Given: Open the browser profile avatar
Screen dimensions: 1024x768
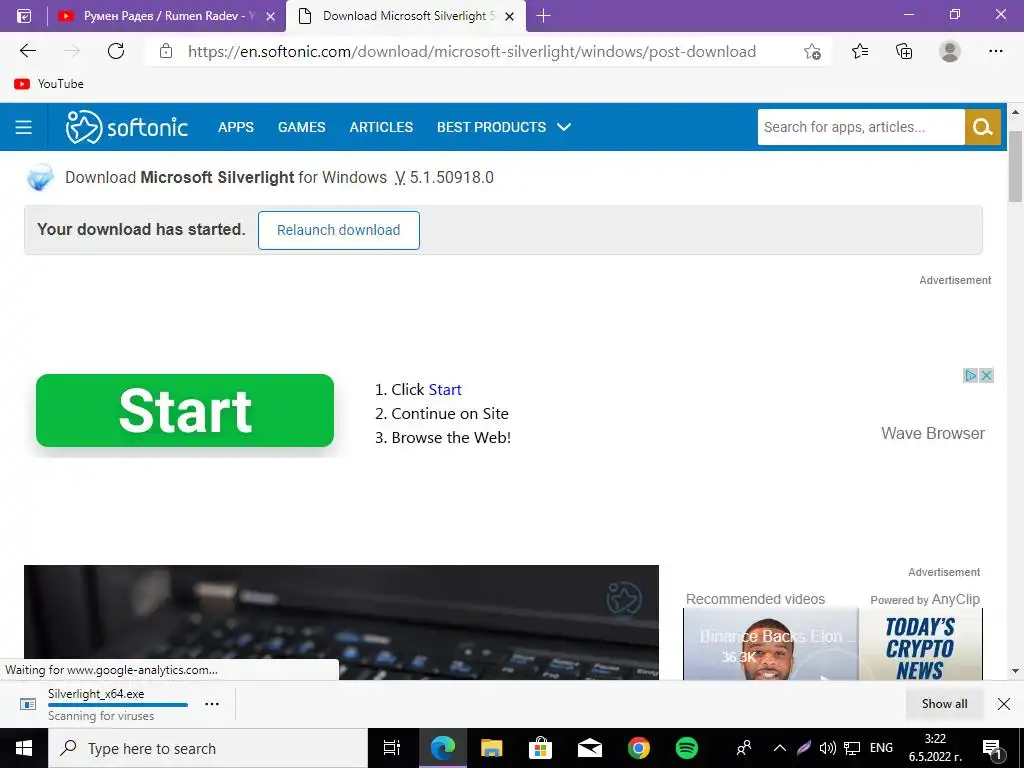Looking at the screenshot, I should pyautogui.click(x=950, y=51).
